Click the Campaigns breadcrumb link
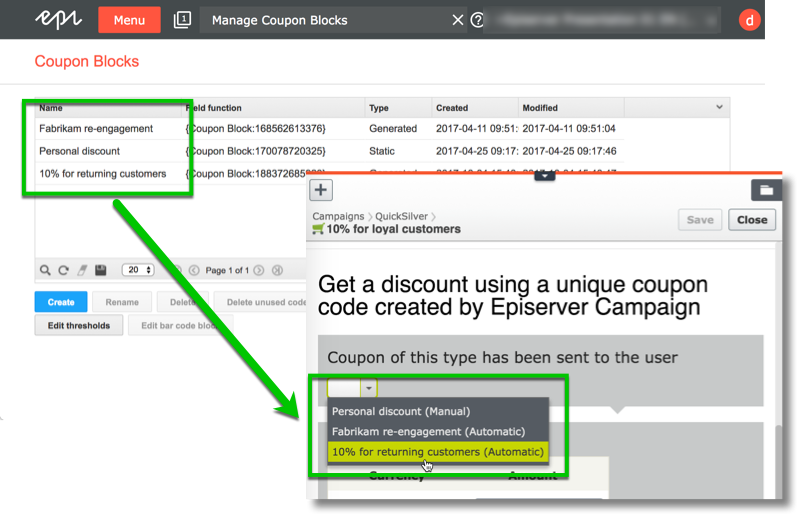This screenshot has height=516, width=800. point(338,216)
